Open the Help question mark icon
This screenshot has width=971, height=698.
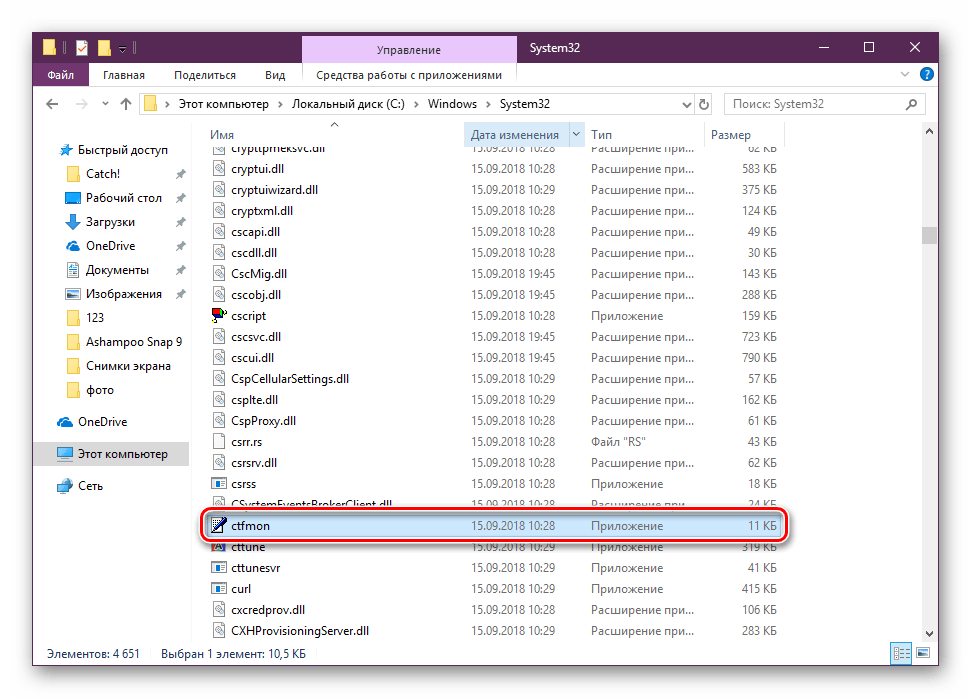coord(927,75)
